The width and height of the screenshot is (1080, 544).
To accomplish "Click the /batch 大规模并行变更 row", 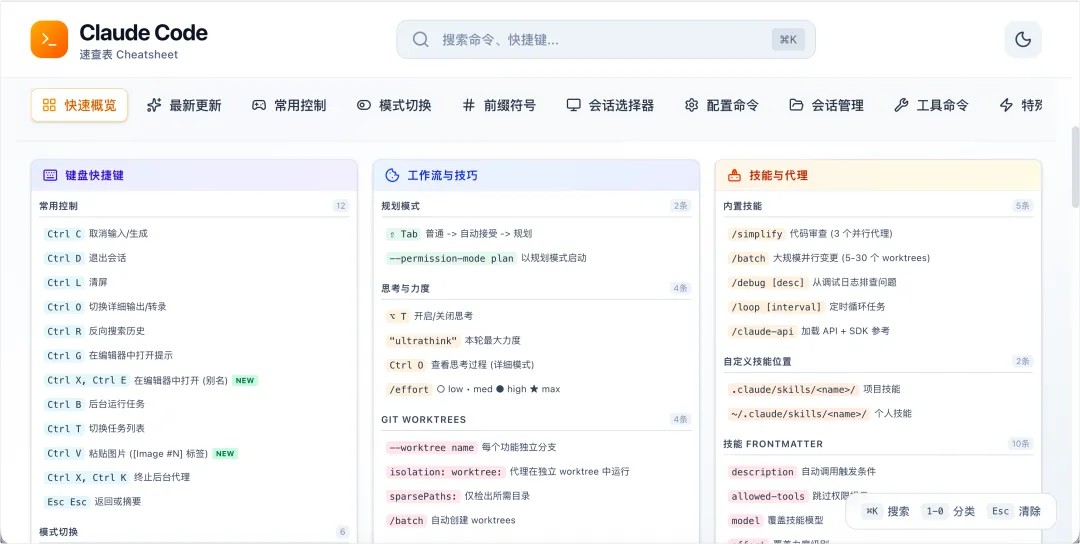I will pos(878,258).
